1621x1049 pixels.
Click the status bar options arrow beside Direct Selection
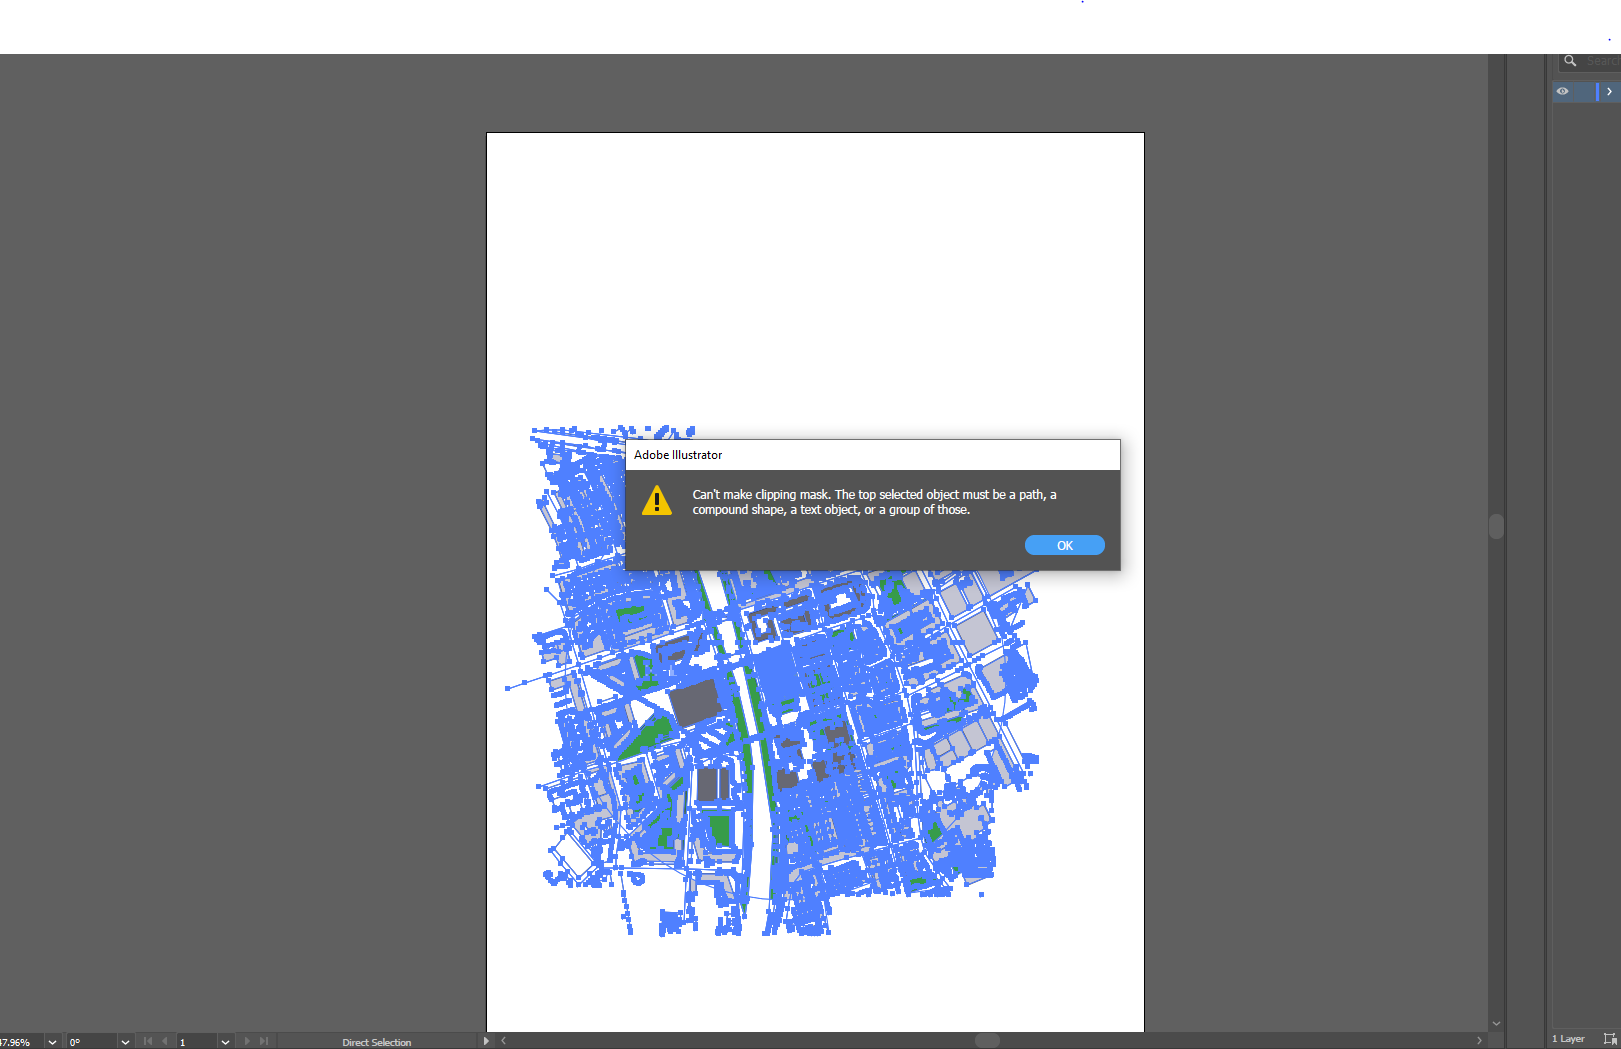[x=487, y=1041]
